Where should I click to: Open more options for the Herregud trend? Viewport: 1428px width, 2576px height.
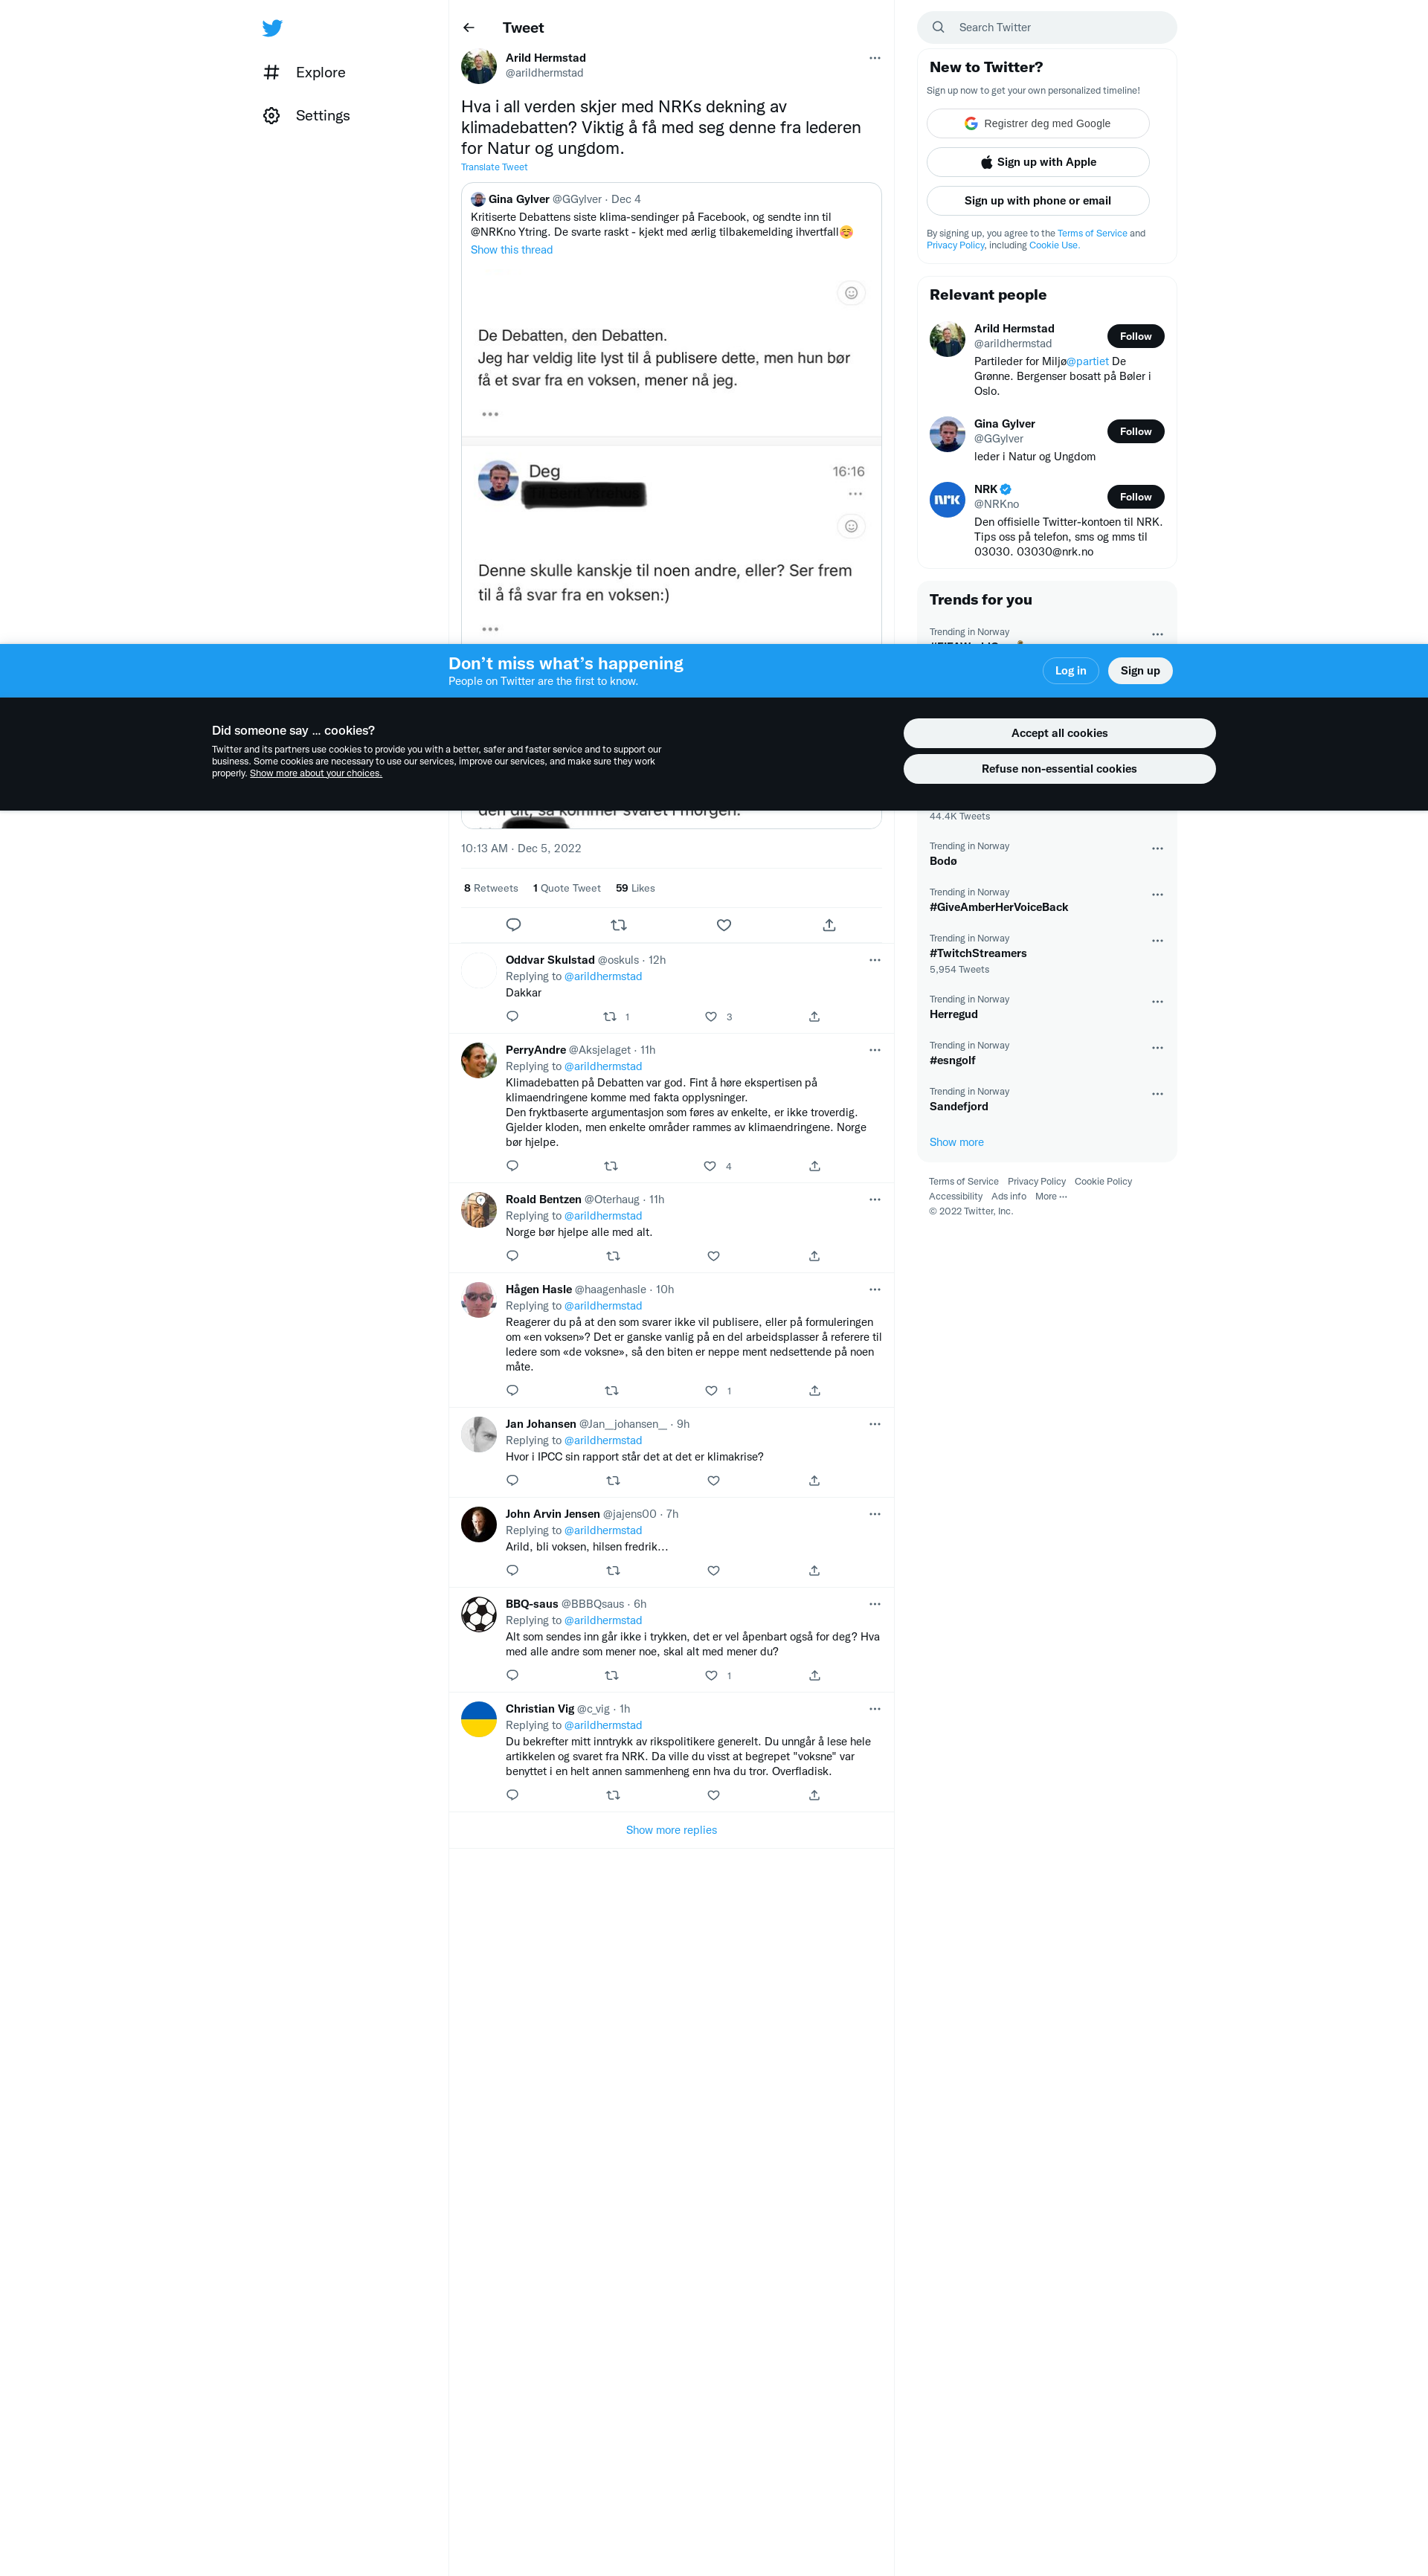point(1157,1002)
